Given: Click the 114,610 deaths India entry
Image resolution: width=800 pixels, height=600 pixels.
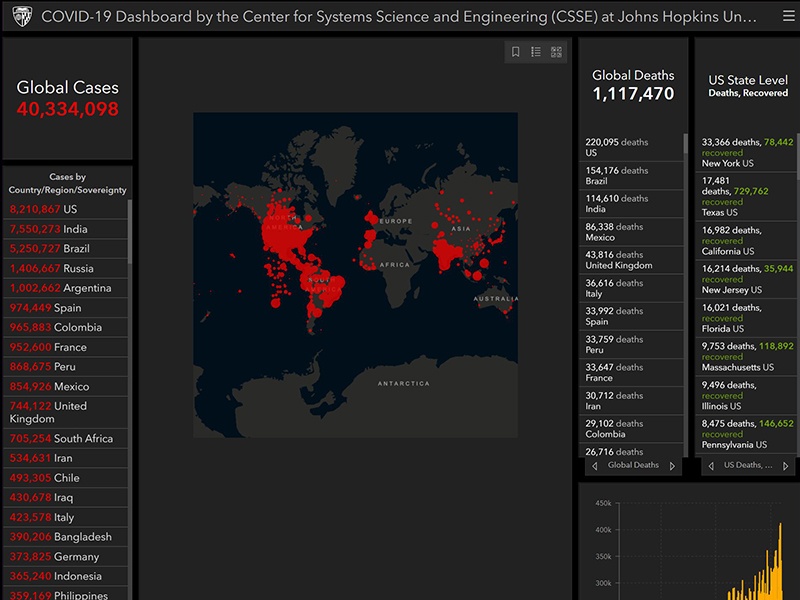Looking at the screenshot, I should click(x=631, y=204).
